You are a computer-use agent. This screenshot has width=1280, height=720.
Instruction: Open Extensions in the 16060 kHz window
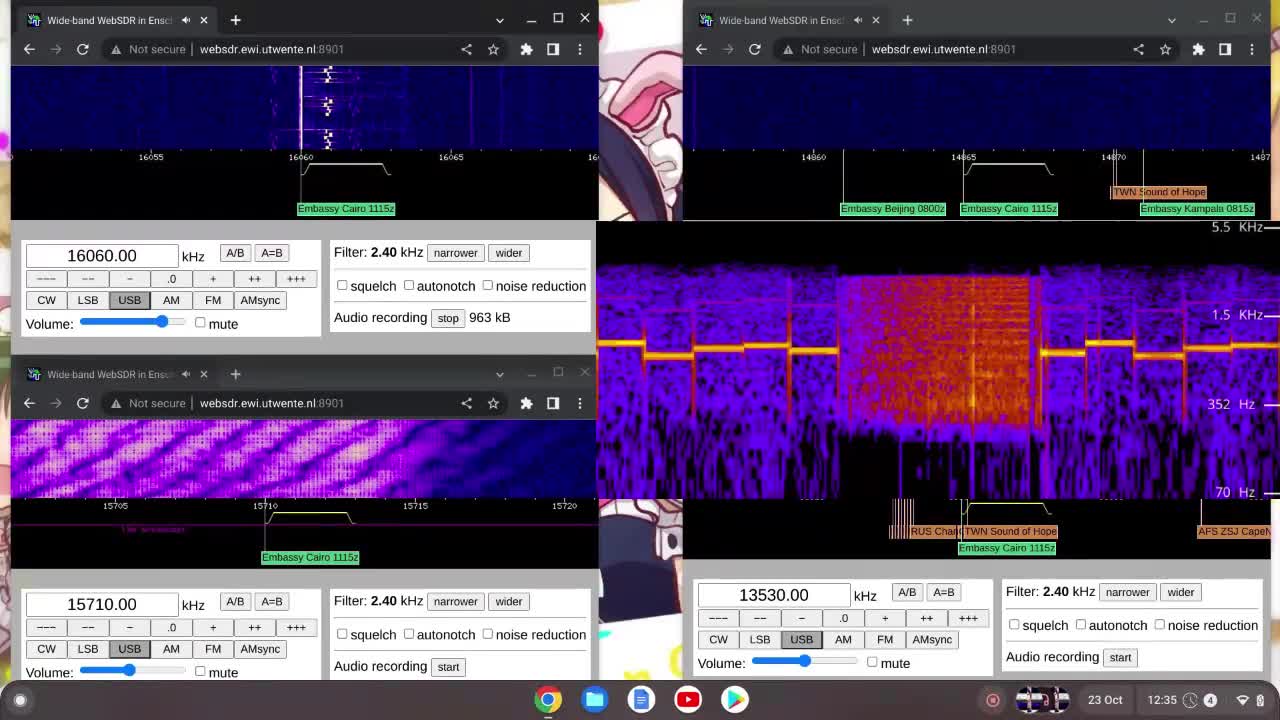click(x=526, y=49)
